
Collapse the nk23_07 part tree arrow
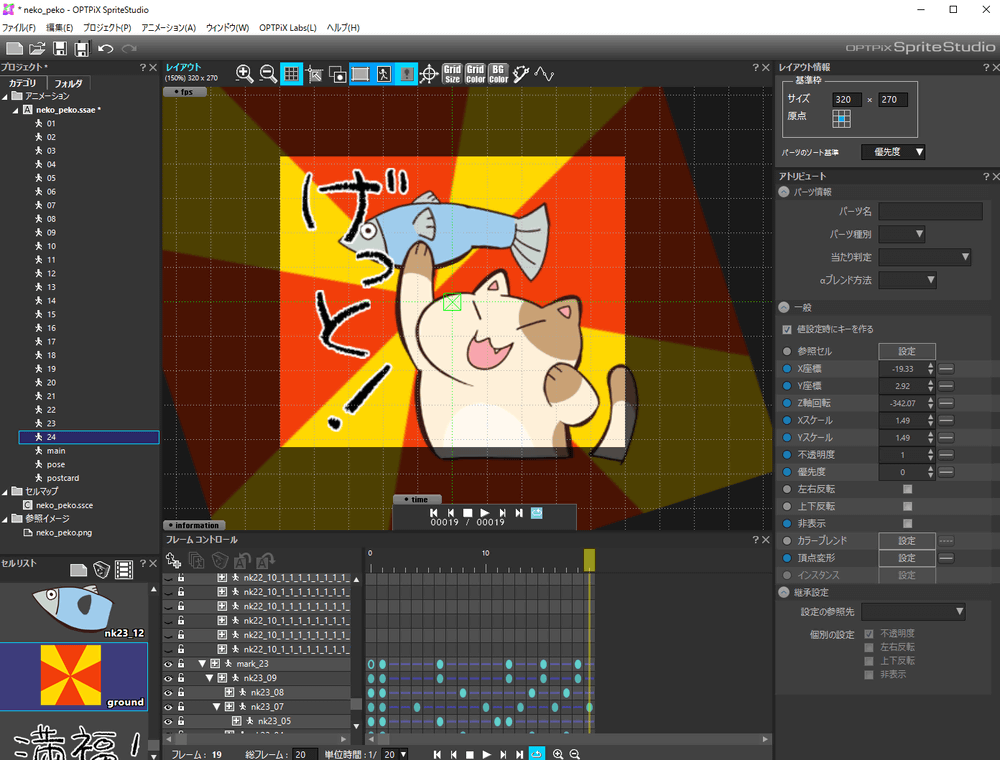216,706
